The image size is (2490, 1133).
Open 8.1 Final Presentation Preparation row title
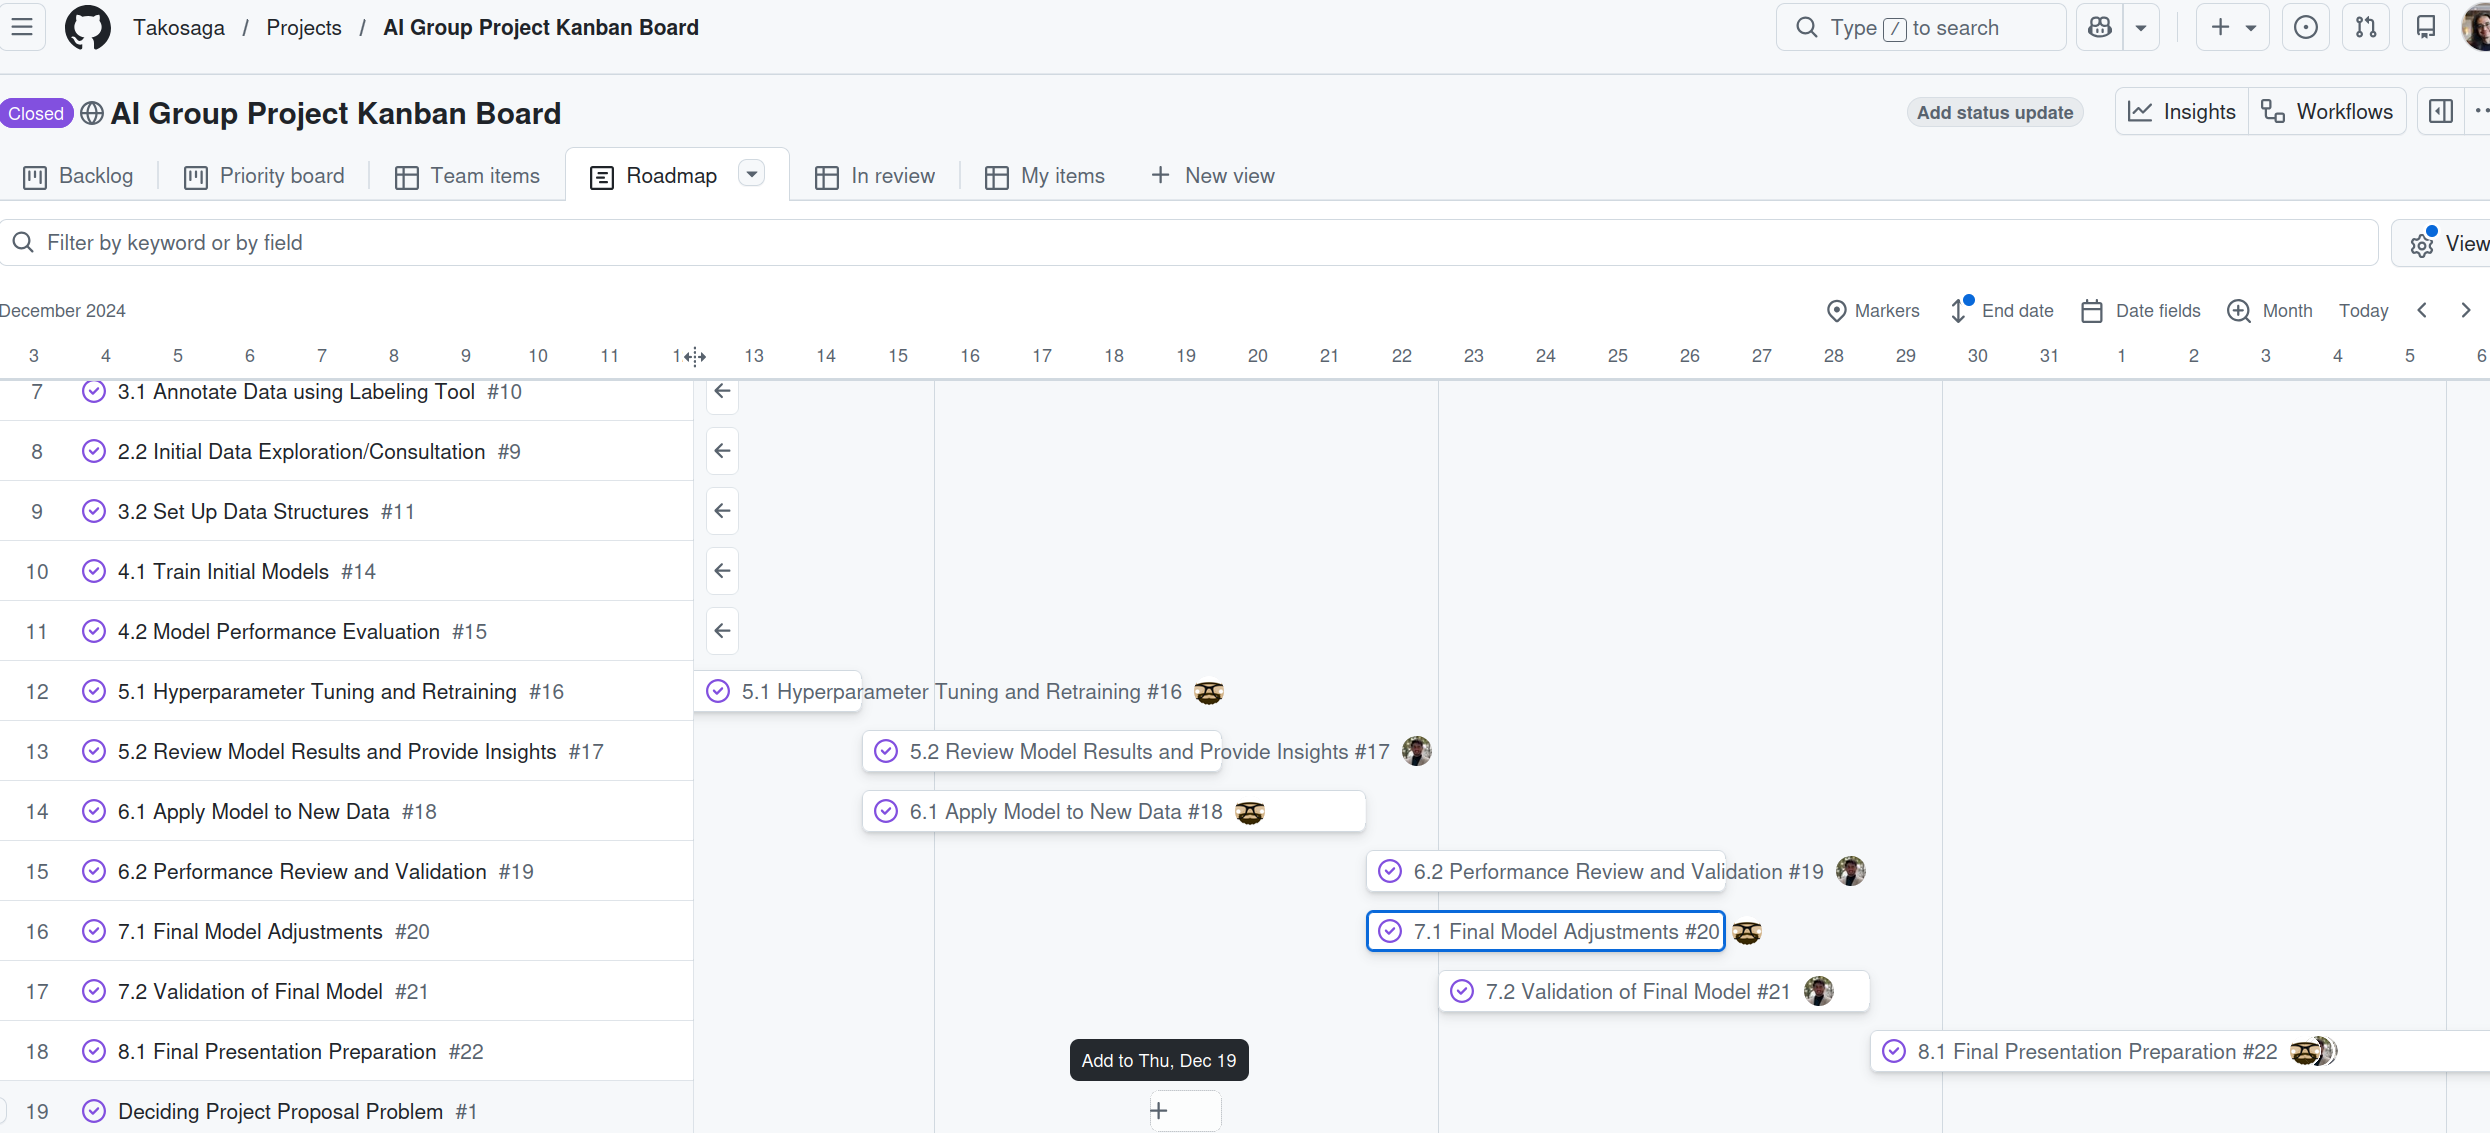[x=277, y=1052]
